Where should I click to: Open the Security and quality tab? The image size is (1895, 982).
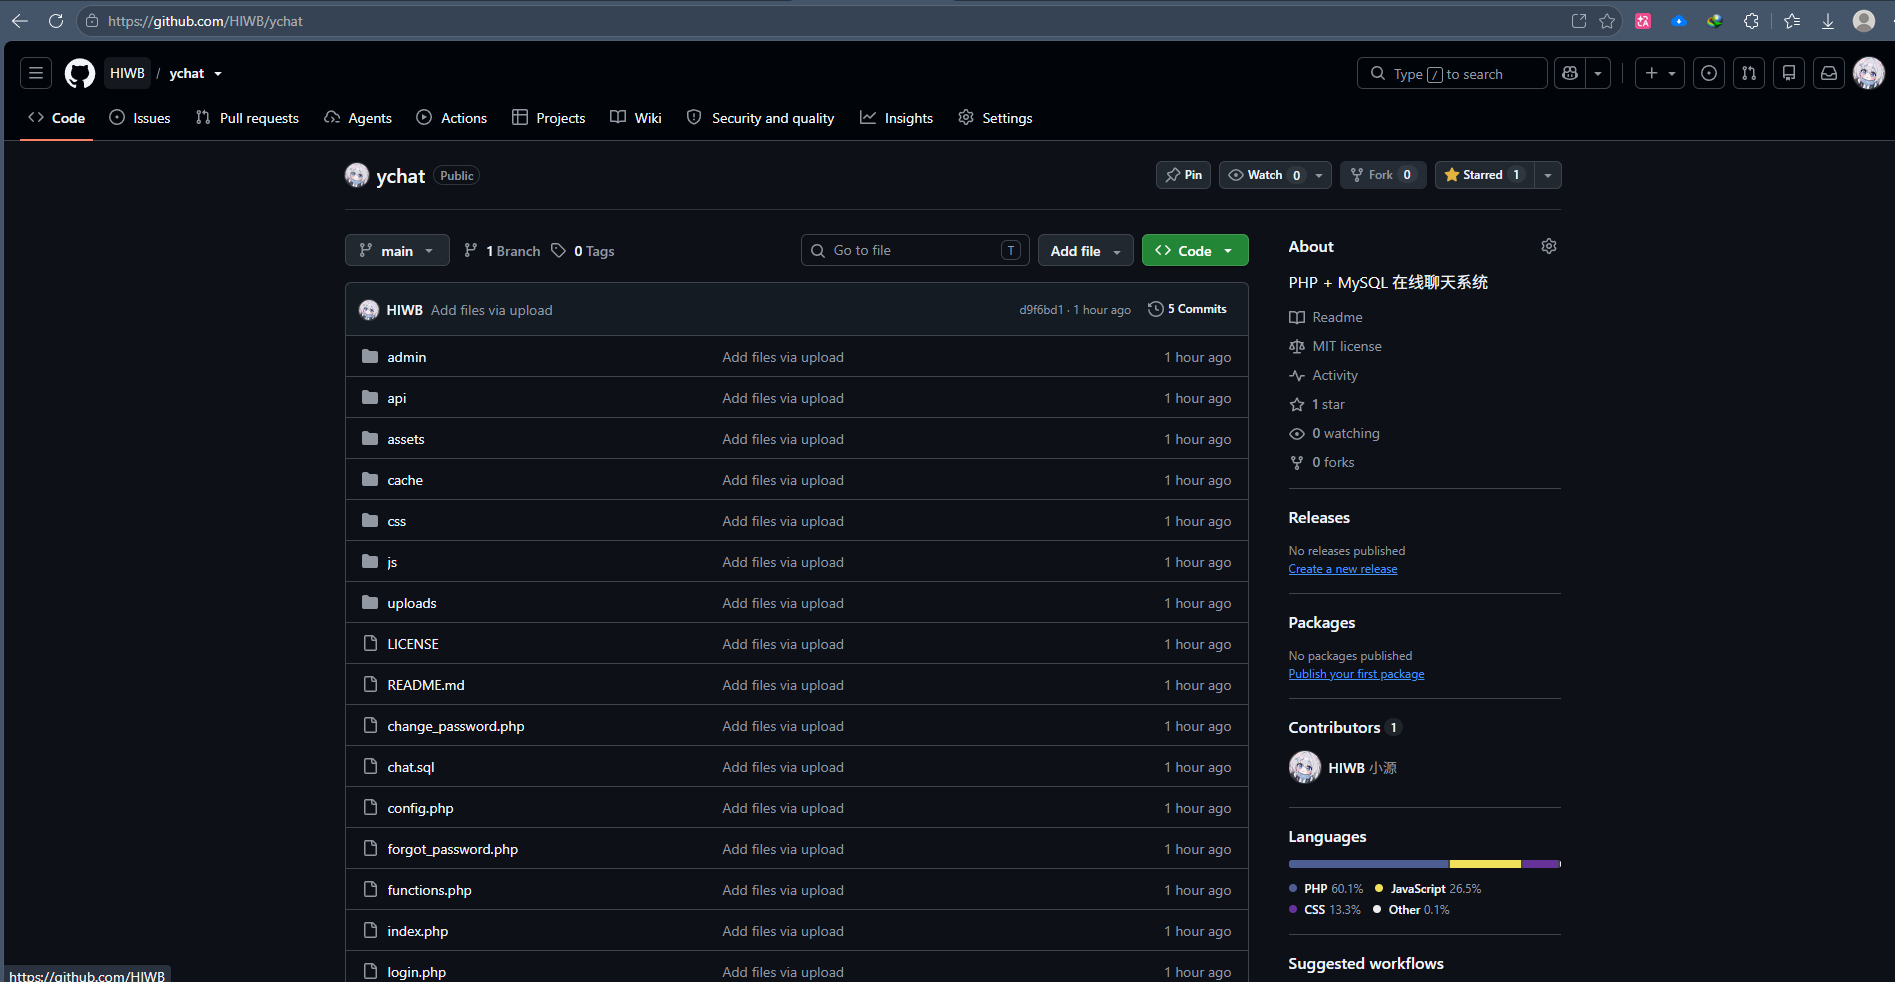760,118
